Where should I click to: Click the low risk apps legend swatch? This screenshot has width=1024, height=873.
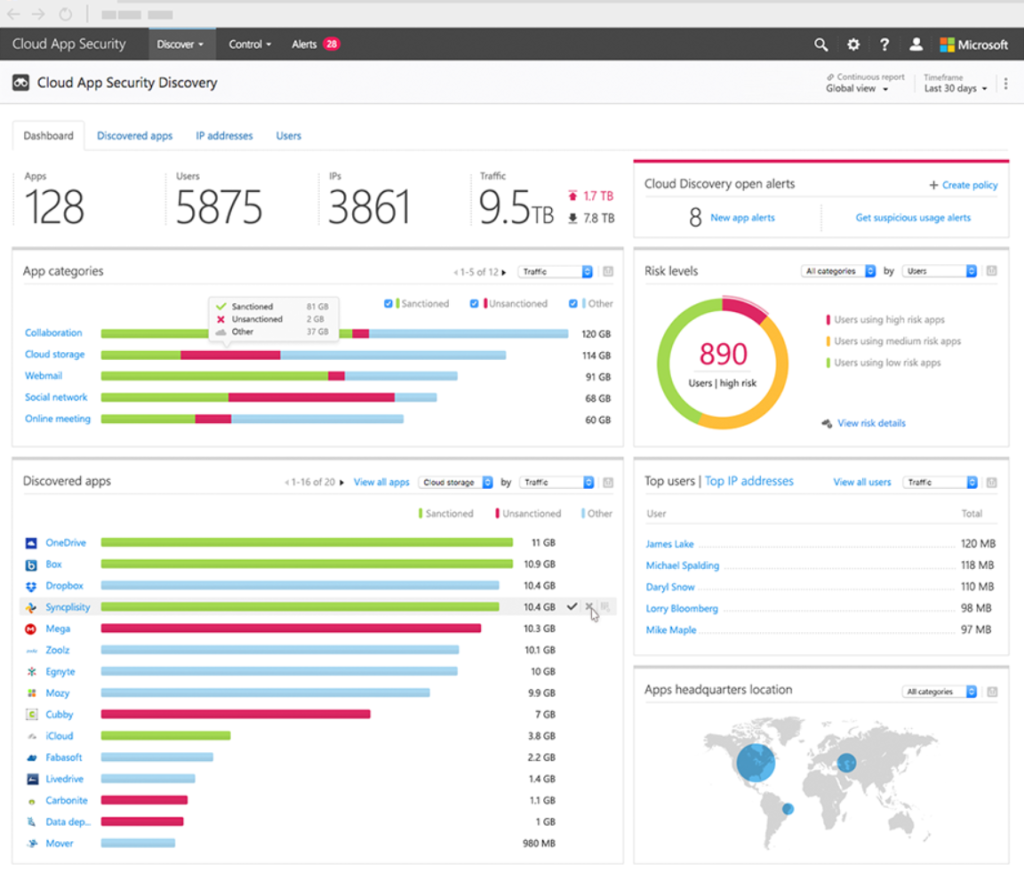pos(828,363)
